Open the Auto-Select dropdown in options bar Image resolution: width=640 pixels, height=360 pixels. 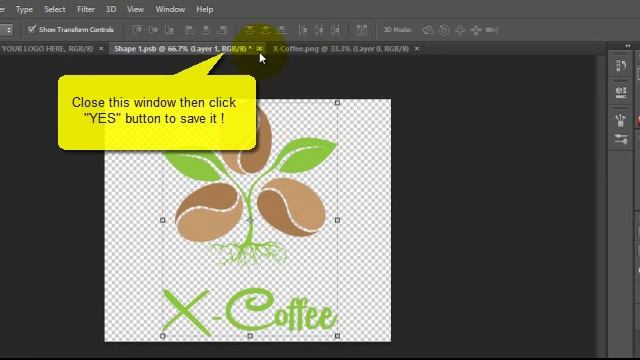tap(6, 30)
